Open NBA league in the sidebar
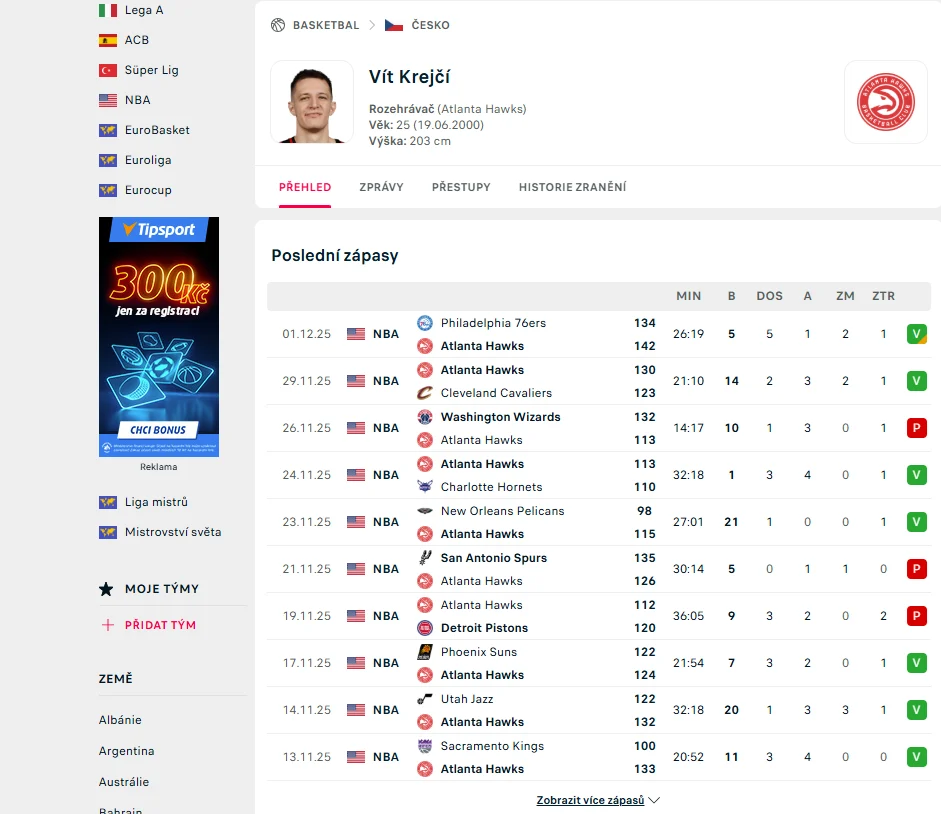The image size is (941, 814). (137, 100)
